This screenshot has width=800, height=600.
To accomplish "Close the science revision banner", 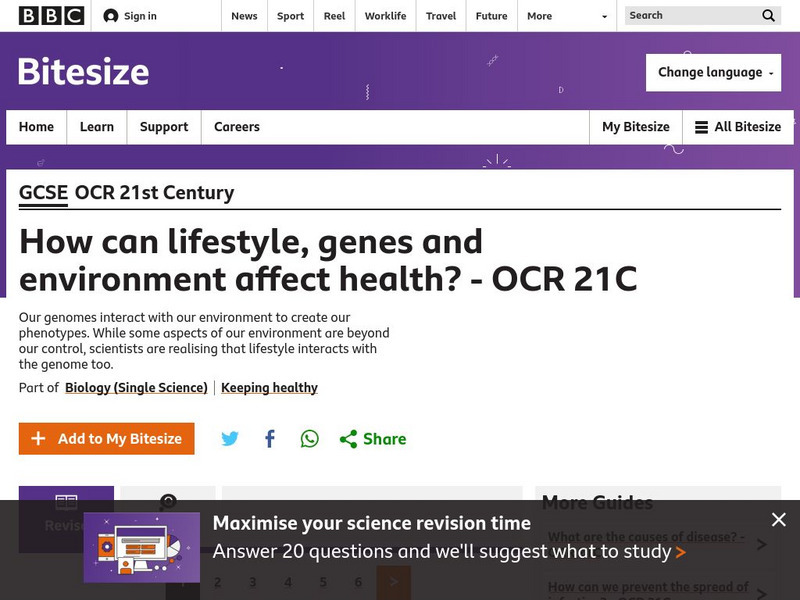I will [779, 519].
